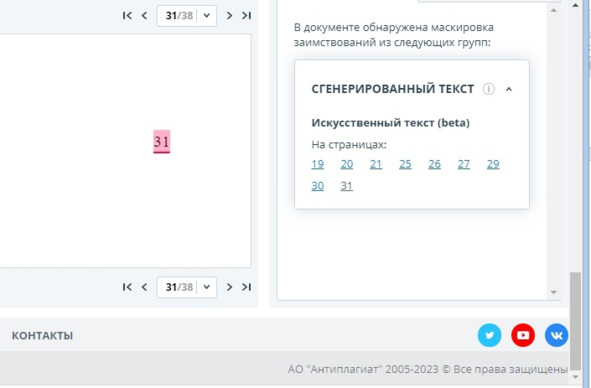The image size is (591, 388).
Task: Open page selector dropdown in bottom pager
Action: click(207, 287)
